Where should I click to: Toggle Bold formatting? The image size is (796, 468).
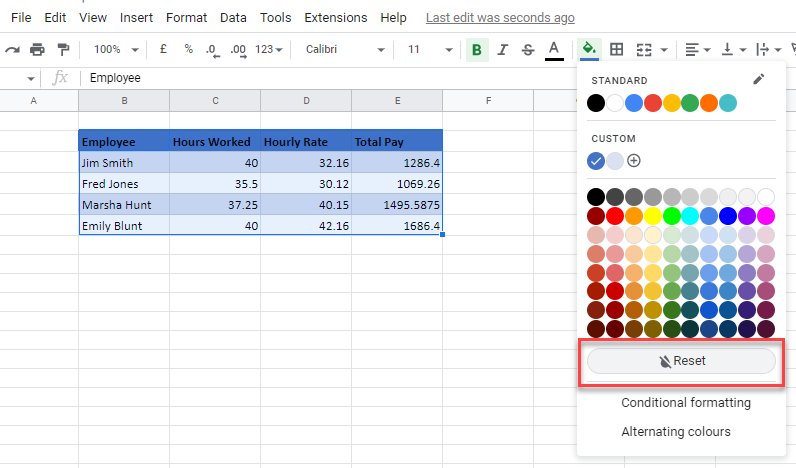[x=477, y=49]
